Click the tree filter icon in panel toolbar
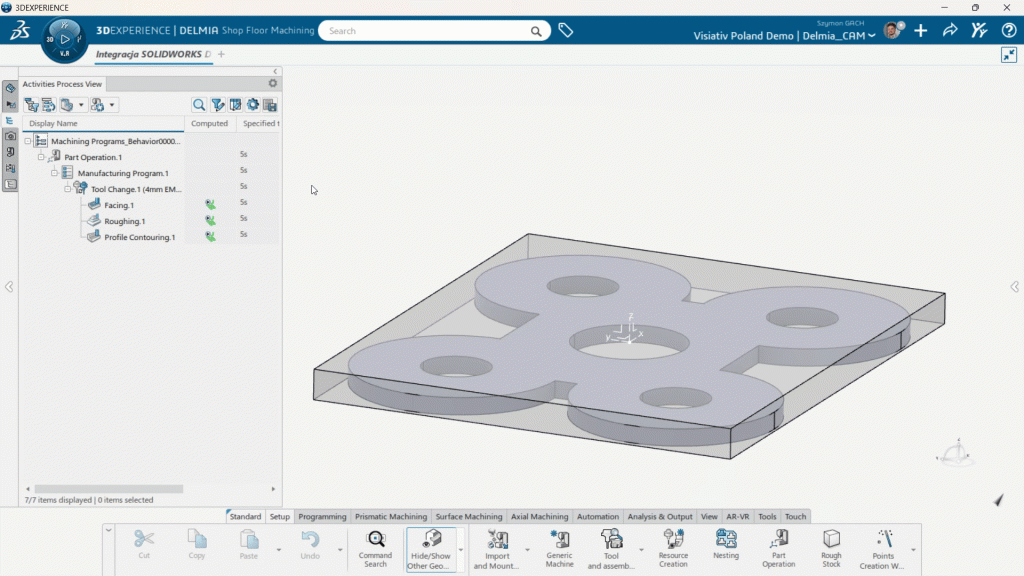The height and width of the screenshot is (576, 1024). 31,104
